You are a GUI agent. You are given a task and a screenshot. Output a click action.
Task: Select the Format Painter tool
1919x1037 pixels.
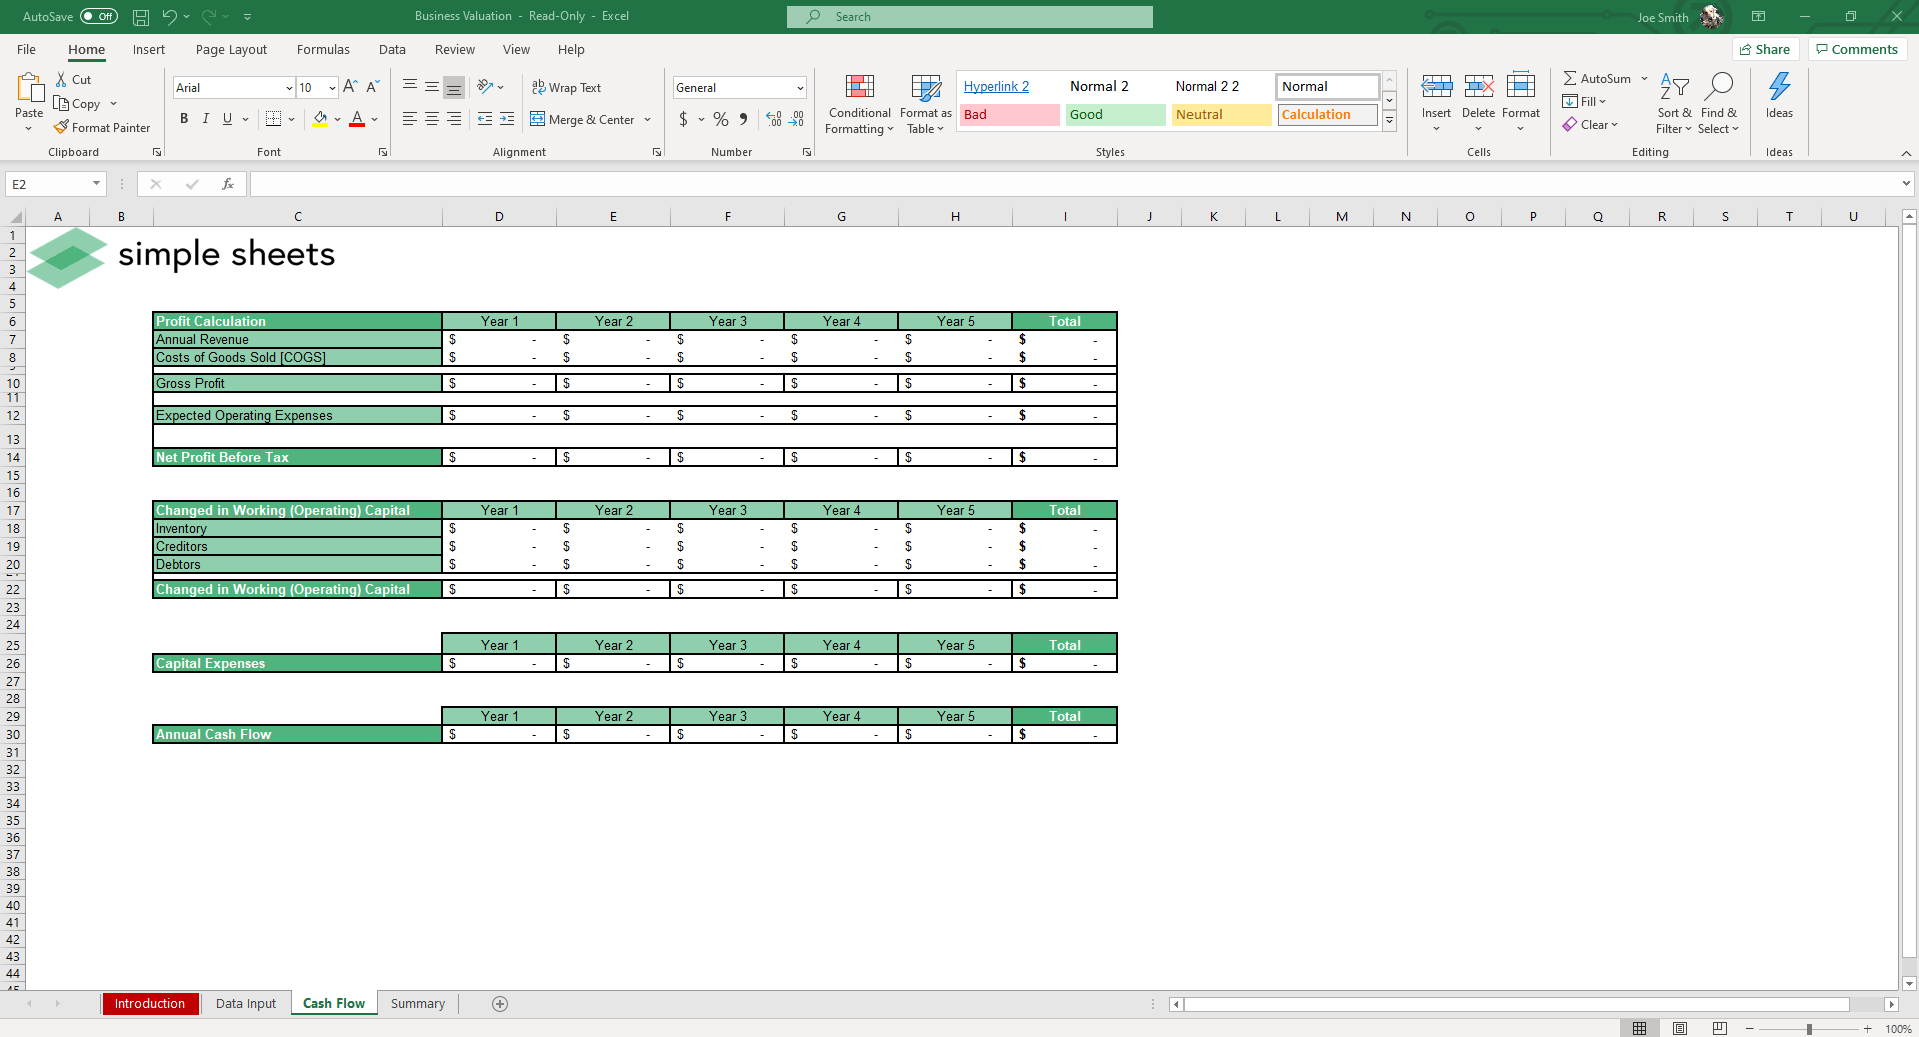103,127
